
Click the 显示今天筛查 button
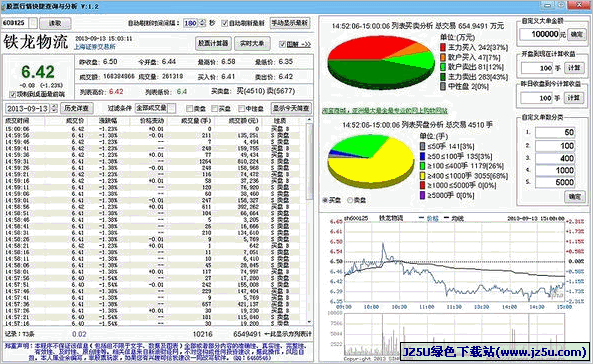click(x=291, y=108)
